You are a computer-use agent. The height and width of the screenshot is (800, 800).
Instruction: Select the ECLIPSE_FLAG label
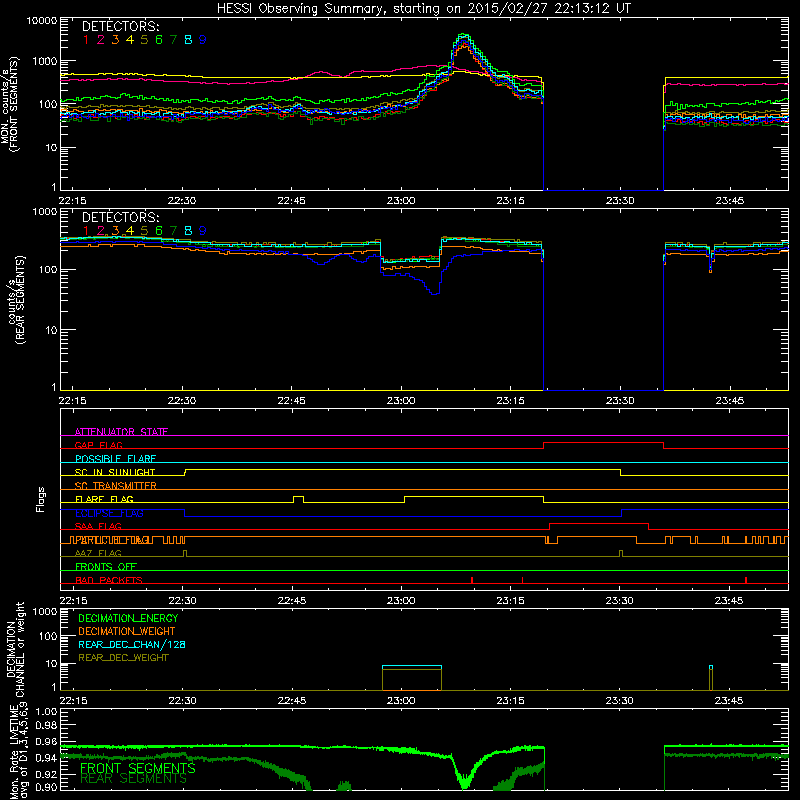(x=110, y=513)
